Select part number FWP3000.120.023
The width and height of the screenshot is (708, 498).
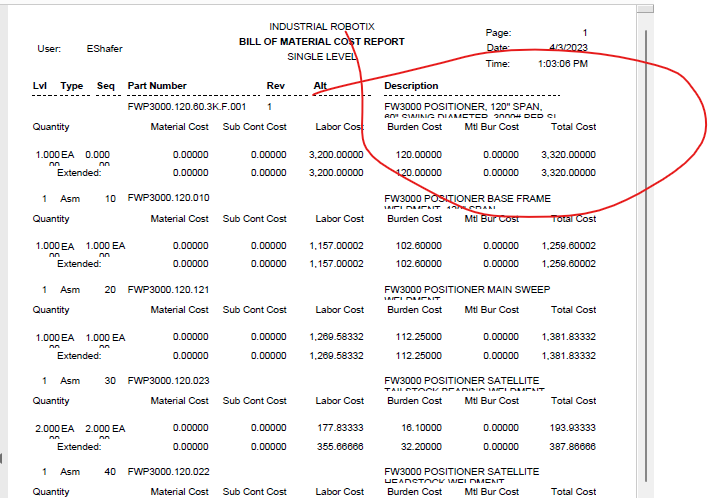coord(168,381)
